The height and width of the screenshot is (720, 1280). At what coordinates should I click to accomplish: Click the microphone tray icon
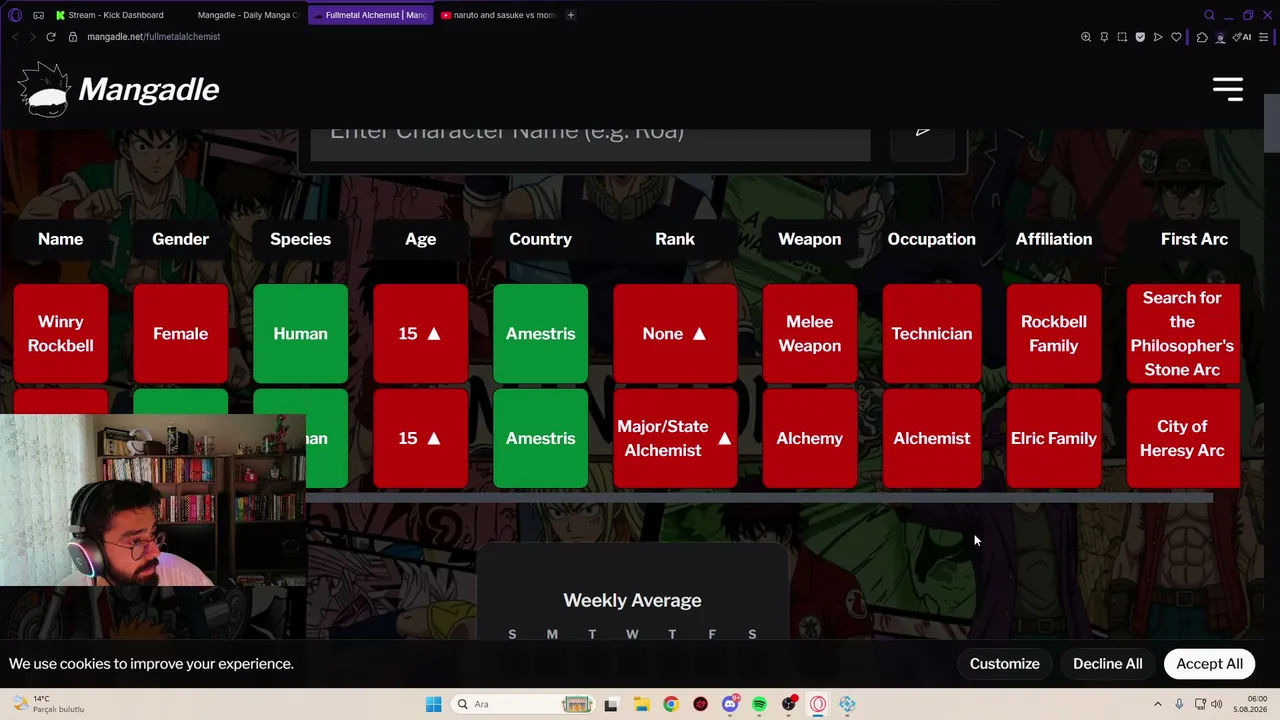1180,704
